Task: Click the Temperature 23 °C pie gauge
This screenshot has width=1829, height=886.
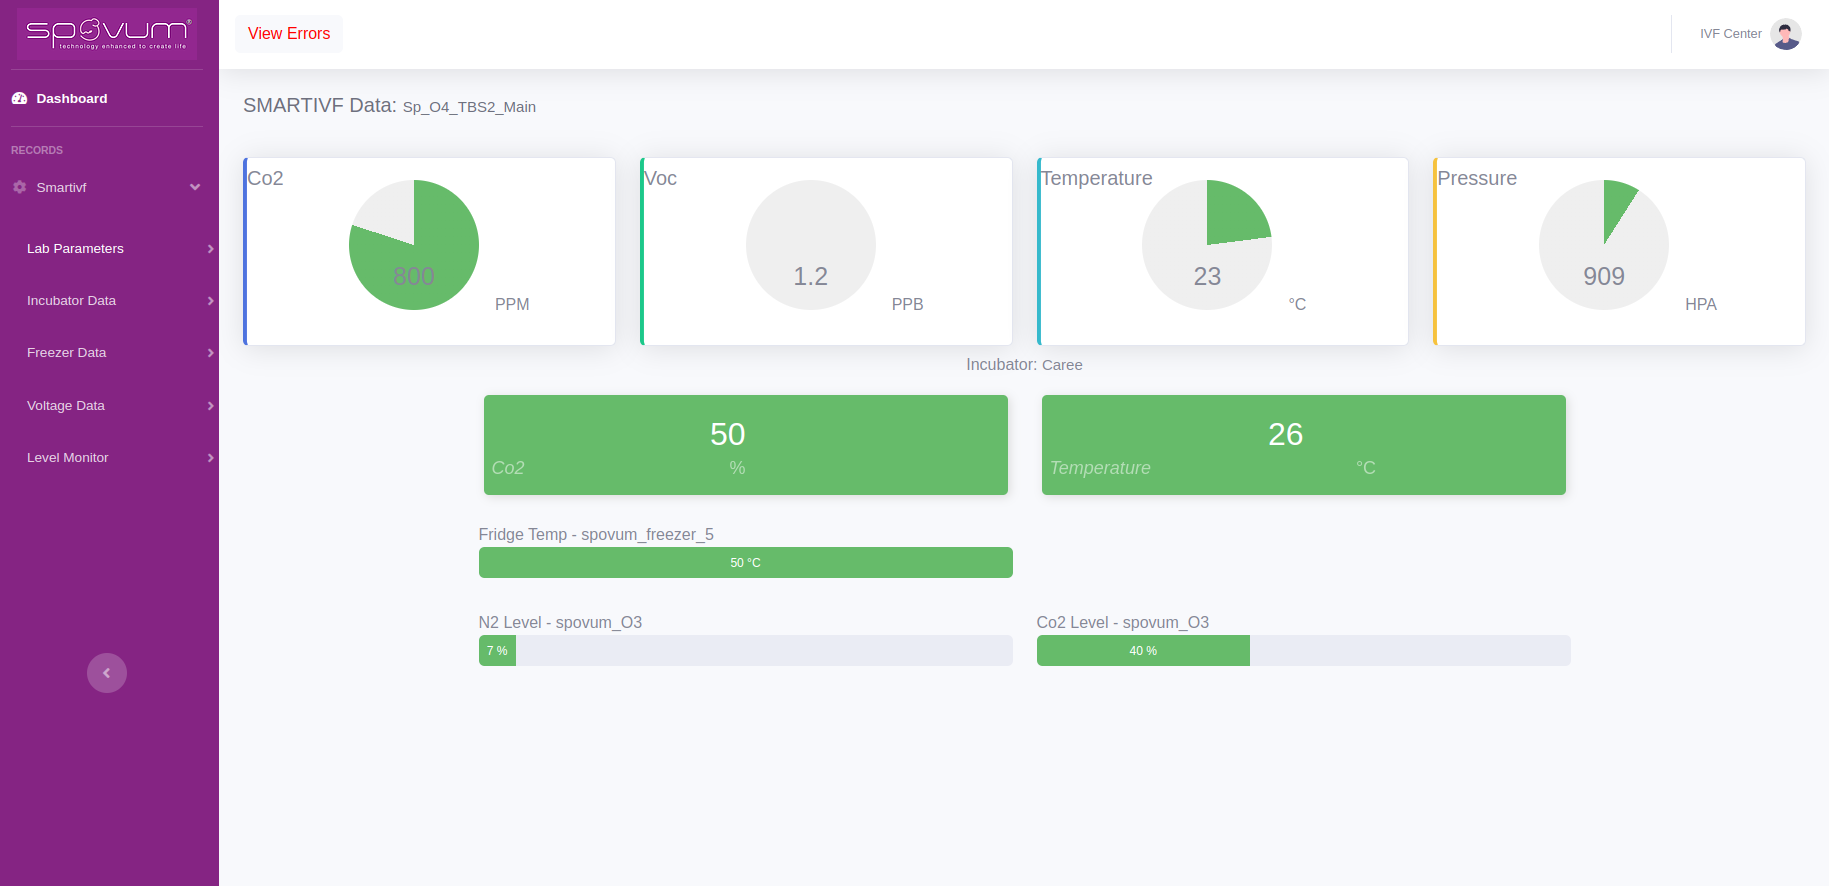Action: point(1207,245)
